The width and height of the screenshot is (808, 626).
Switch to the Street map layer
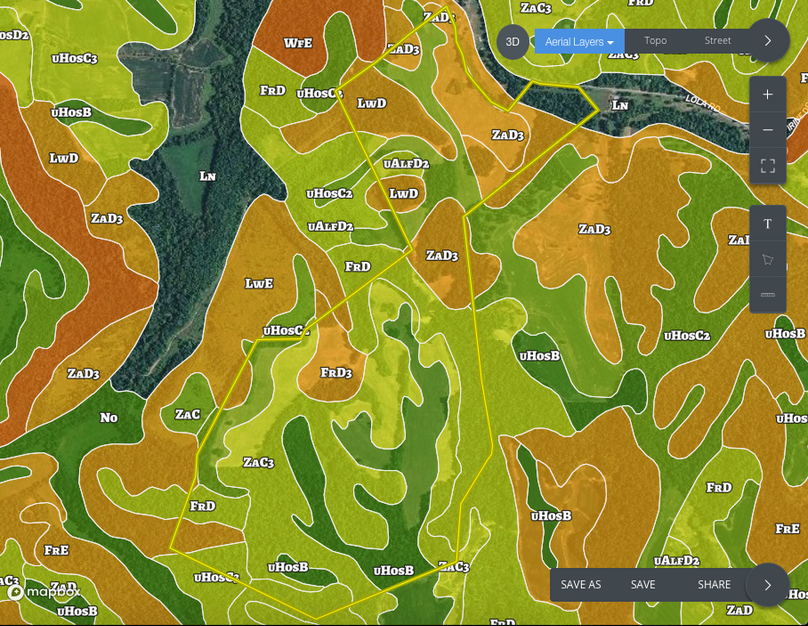(x=717, y=41)
